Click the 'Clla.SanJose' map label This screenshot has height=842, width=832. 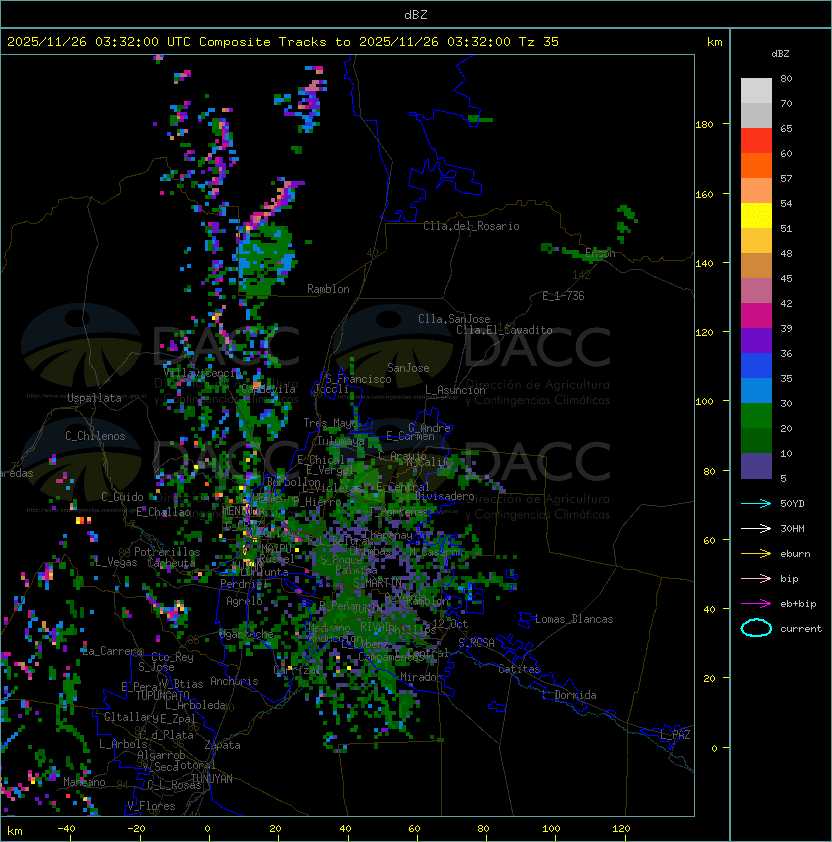[454, 319]
